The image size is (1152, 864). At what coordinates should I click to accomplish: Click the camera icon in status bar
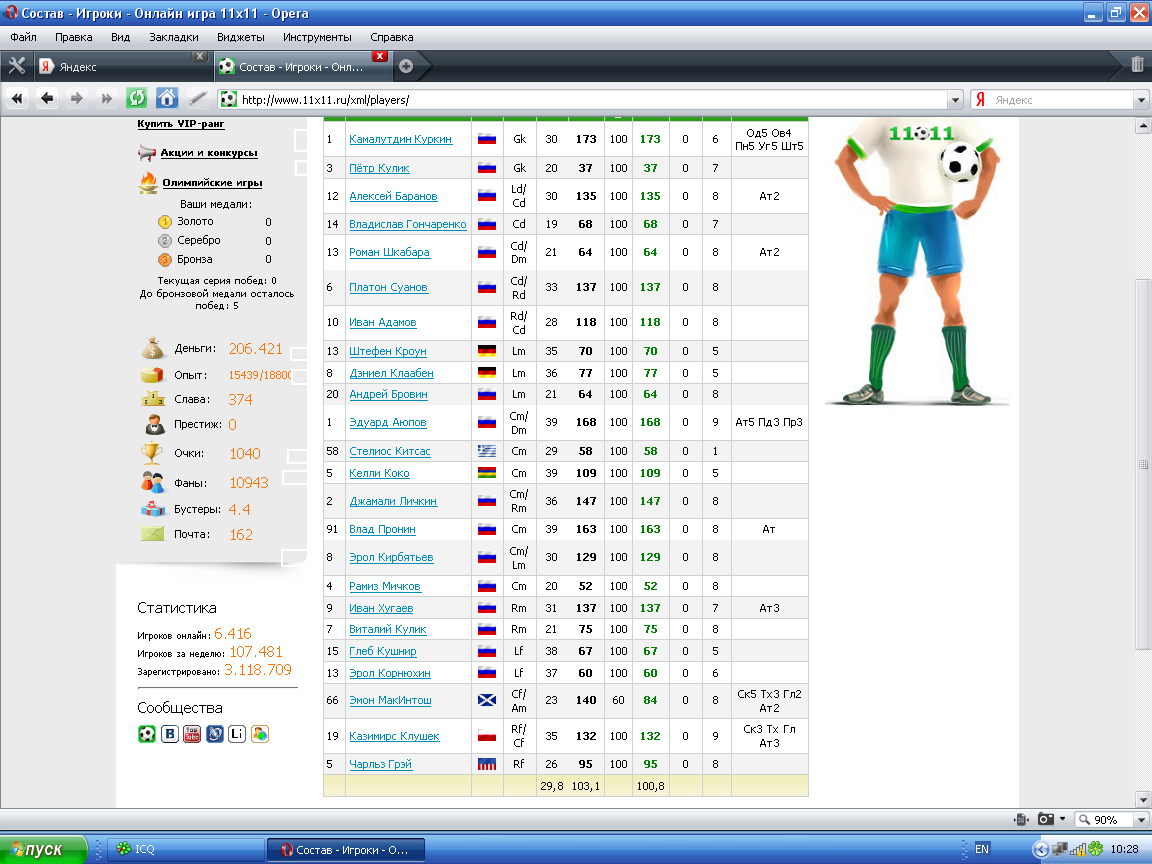[x=1046, y=819]
